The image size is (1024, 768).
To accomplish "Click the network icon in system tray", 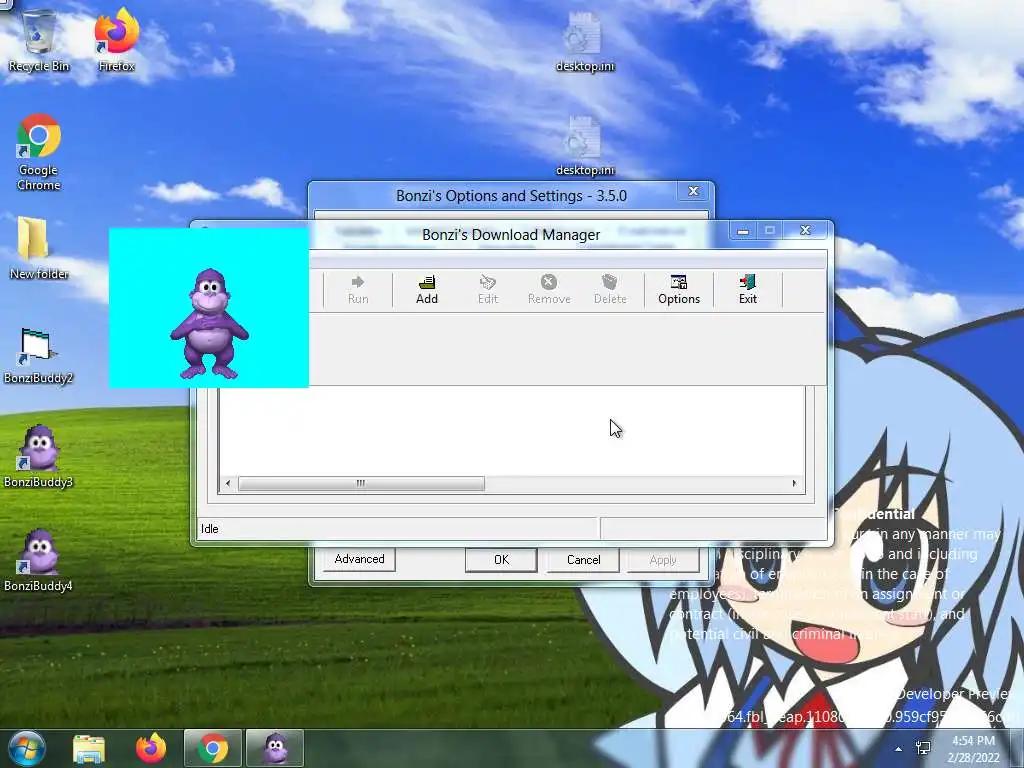I will pyautogui.click(x=923, y=748).
